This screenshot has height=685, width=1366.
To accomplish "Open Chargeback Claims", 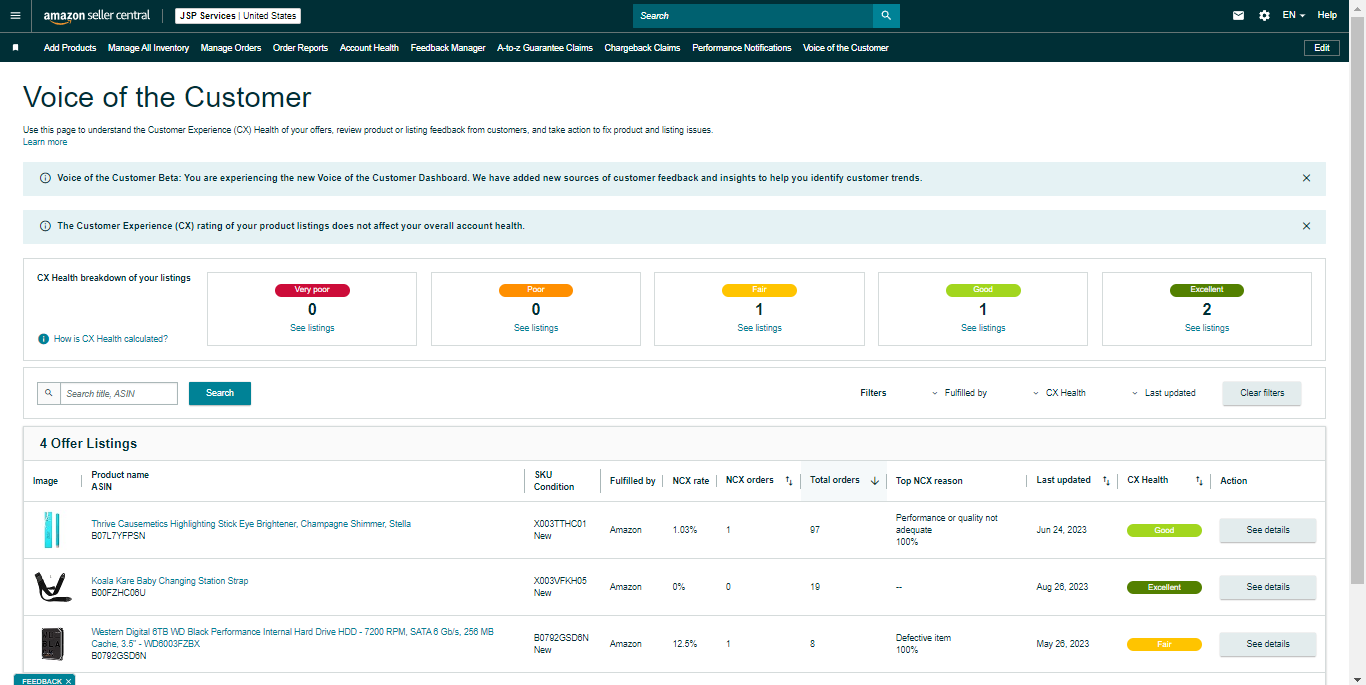I will coord(642,47).
